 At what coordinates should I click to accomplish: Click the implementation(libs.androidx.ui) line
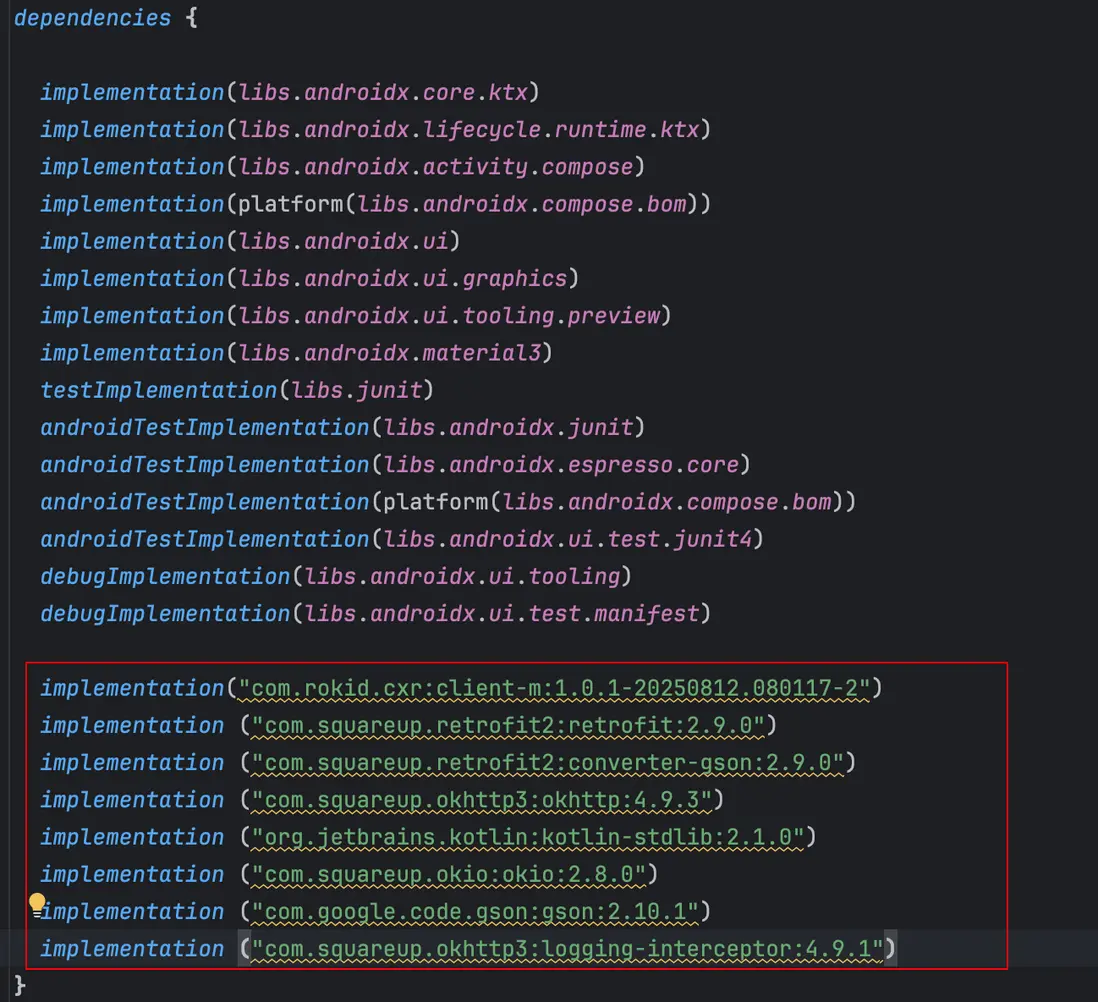tap(250, 241)
